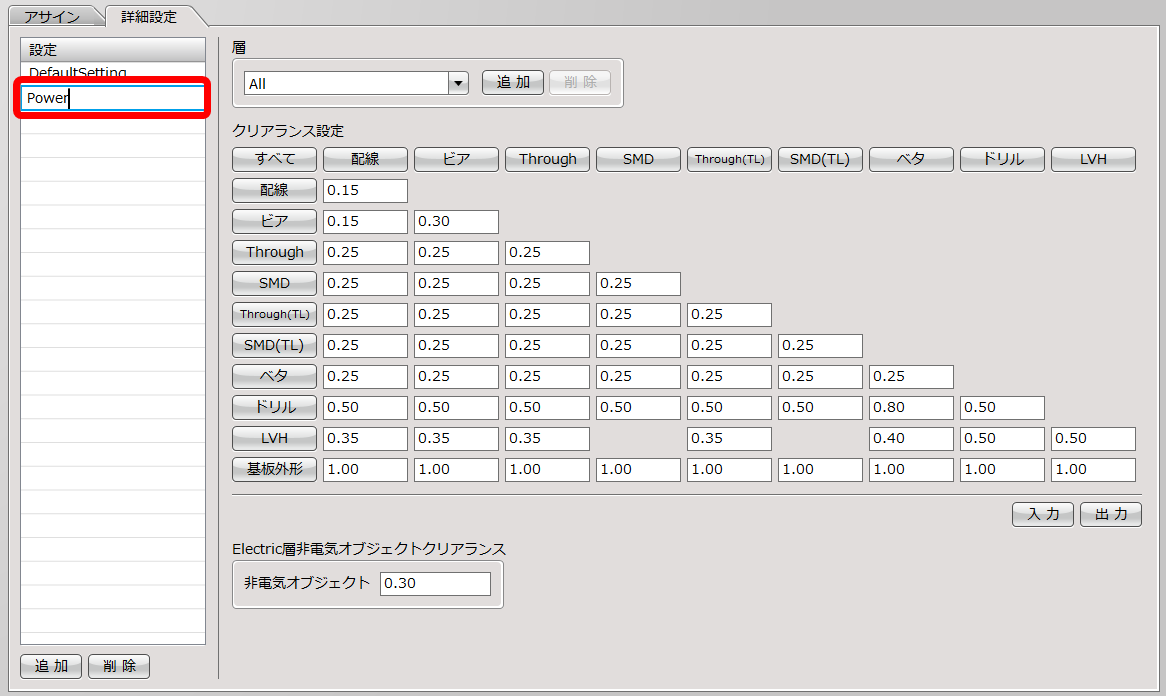Click the ドリル-ベタ clearance field 0.80
The image size is (1166, 696).
(911, 407)
